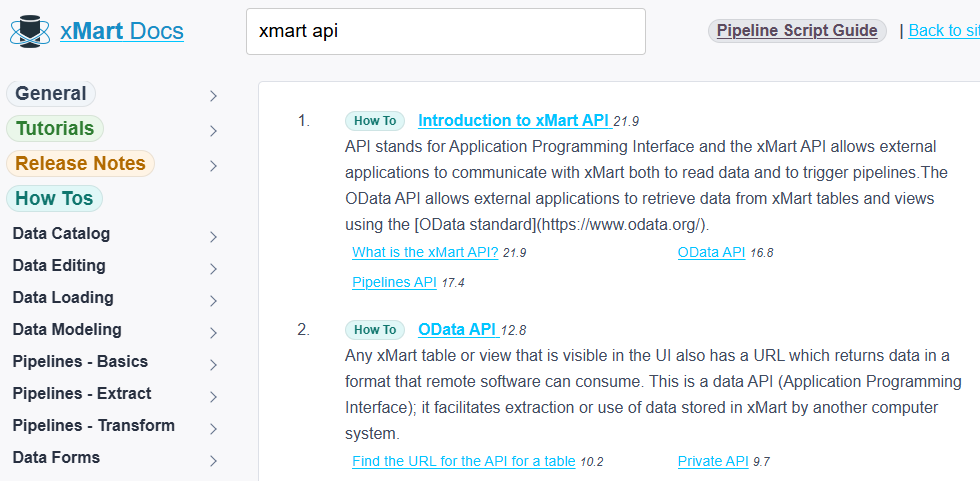Image resolution: width=980 pixels, height=481 pixels.
Task: Click the search box containing 'xmart api'
Action: pos(446,31)
